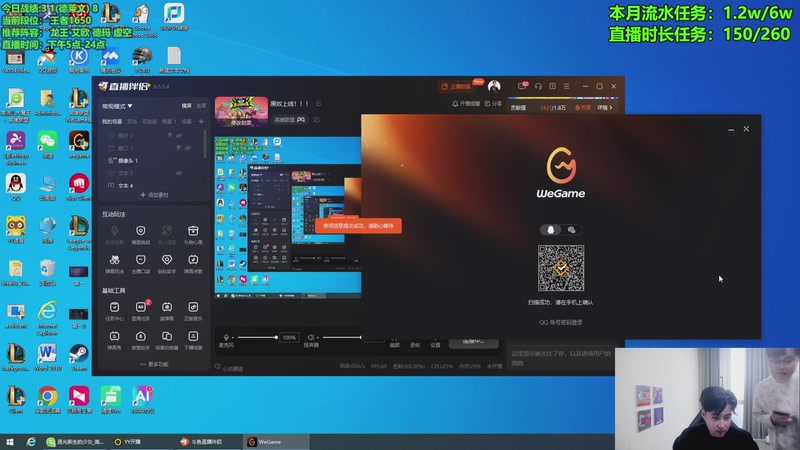800x450 pixels.
Task: Click the headset support icon in the title bar
Action: point(538,86)
